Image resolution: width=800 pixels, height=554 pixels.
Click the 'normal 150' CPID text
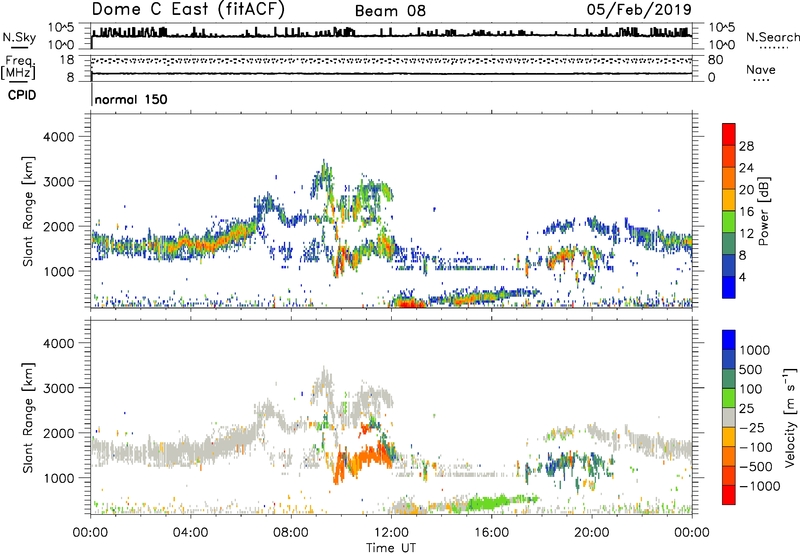point(131,99)
